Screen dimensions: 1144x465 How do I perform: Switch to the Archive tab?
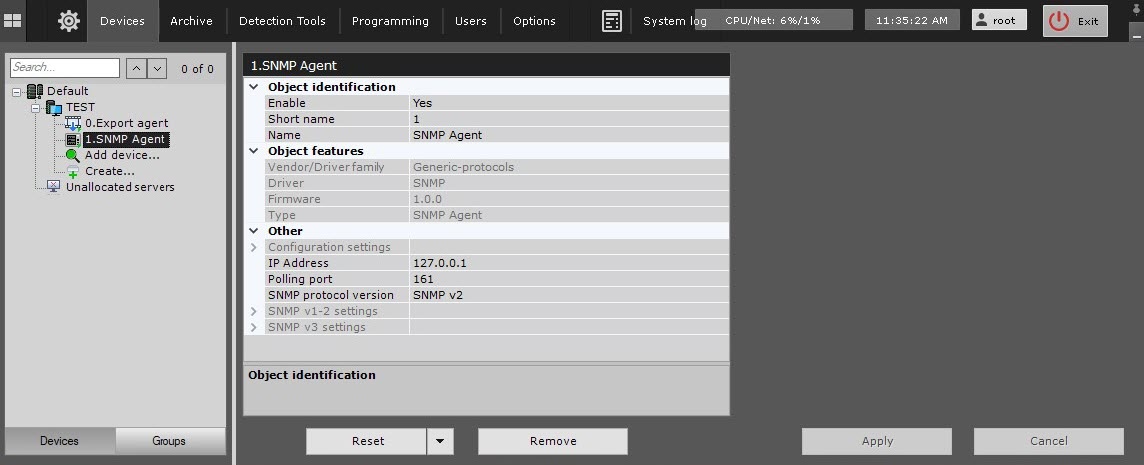pyautogui.click(x=191, y=21)
